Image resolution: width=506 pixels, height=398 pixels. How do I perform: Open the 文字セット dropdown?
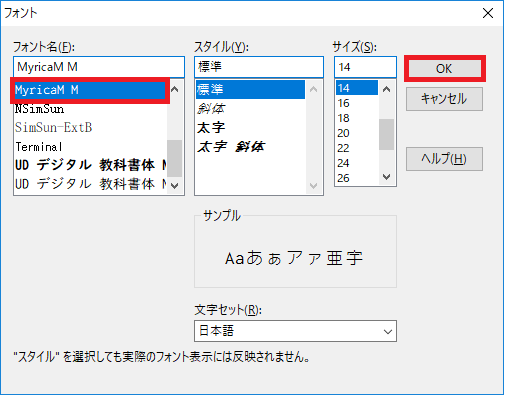(295, 331)
